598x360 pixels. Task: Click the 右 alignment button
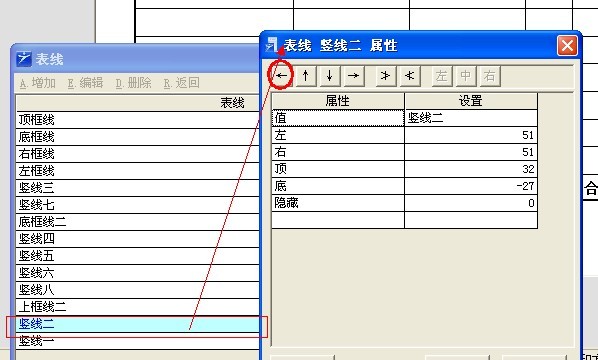(x=490, y=76)
